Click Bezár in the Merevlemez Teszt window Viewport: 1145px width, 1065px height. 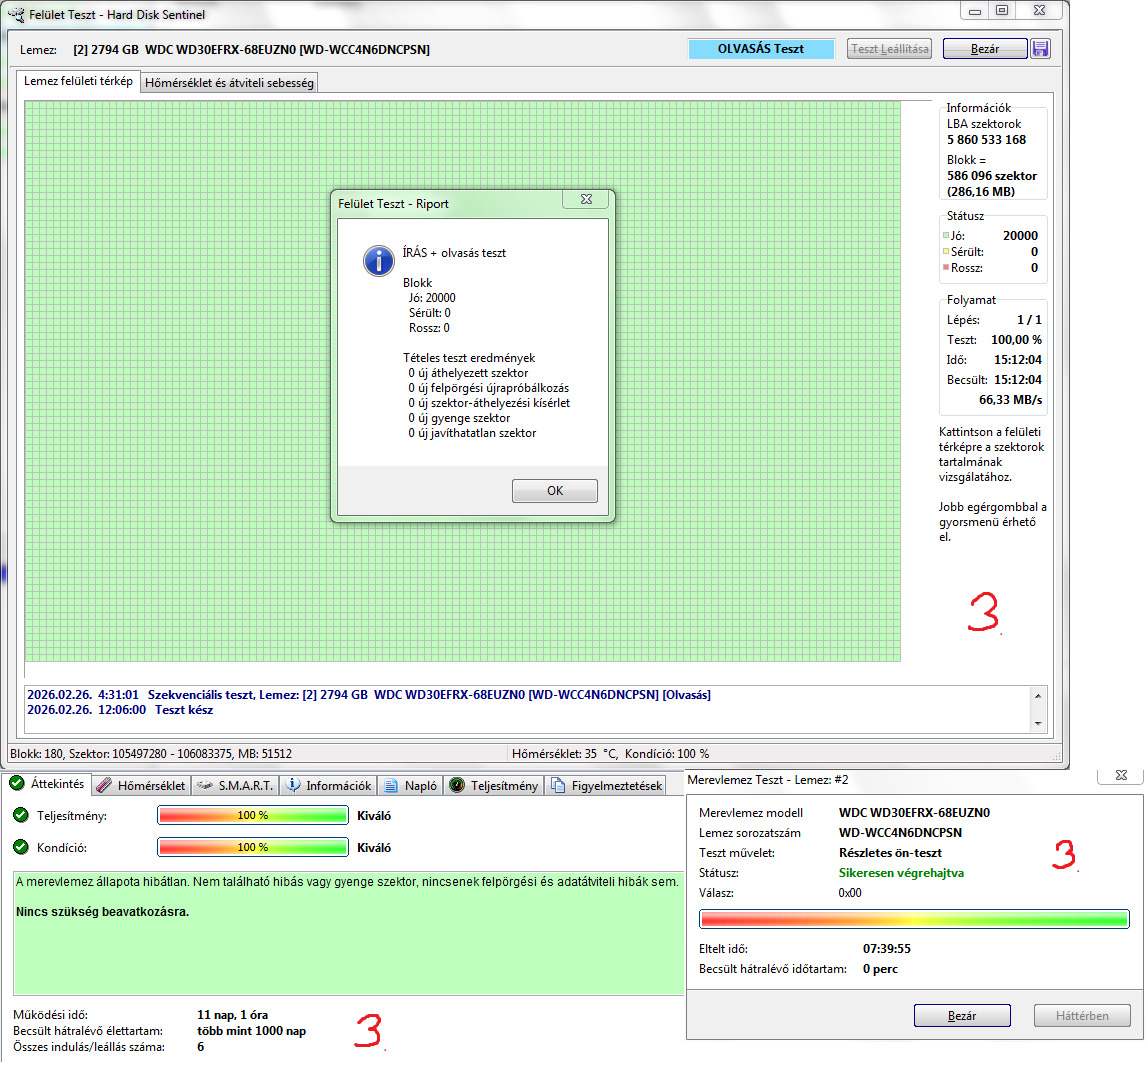[962, 1015]
